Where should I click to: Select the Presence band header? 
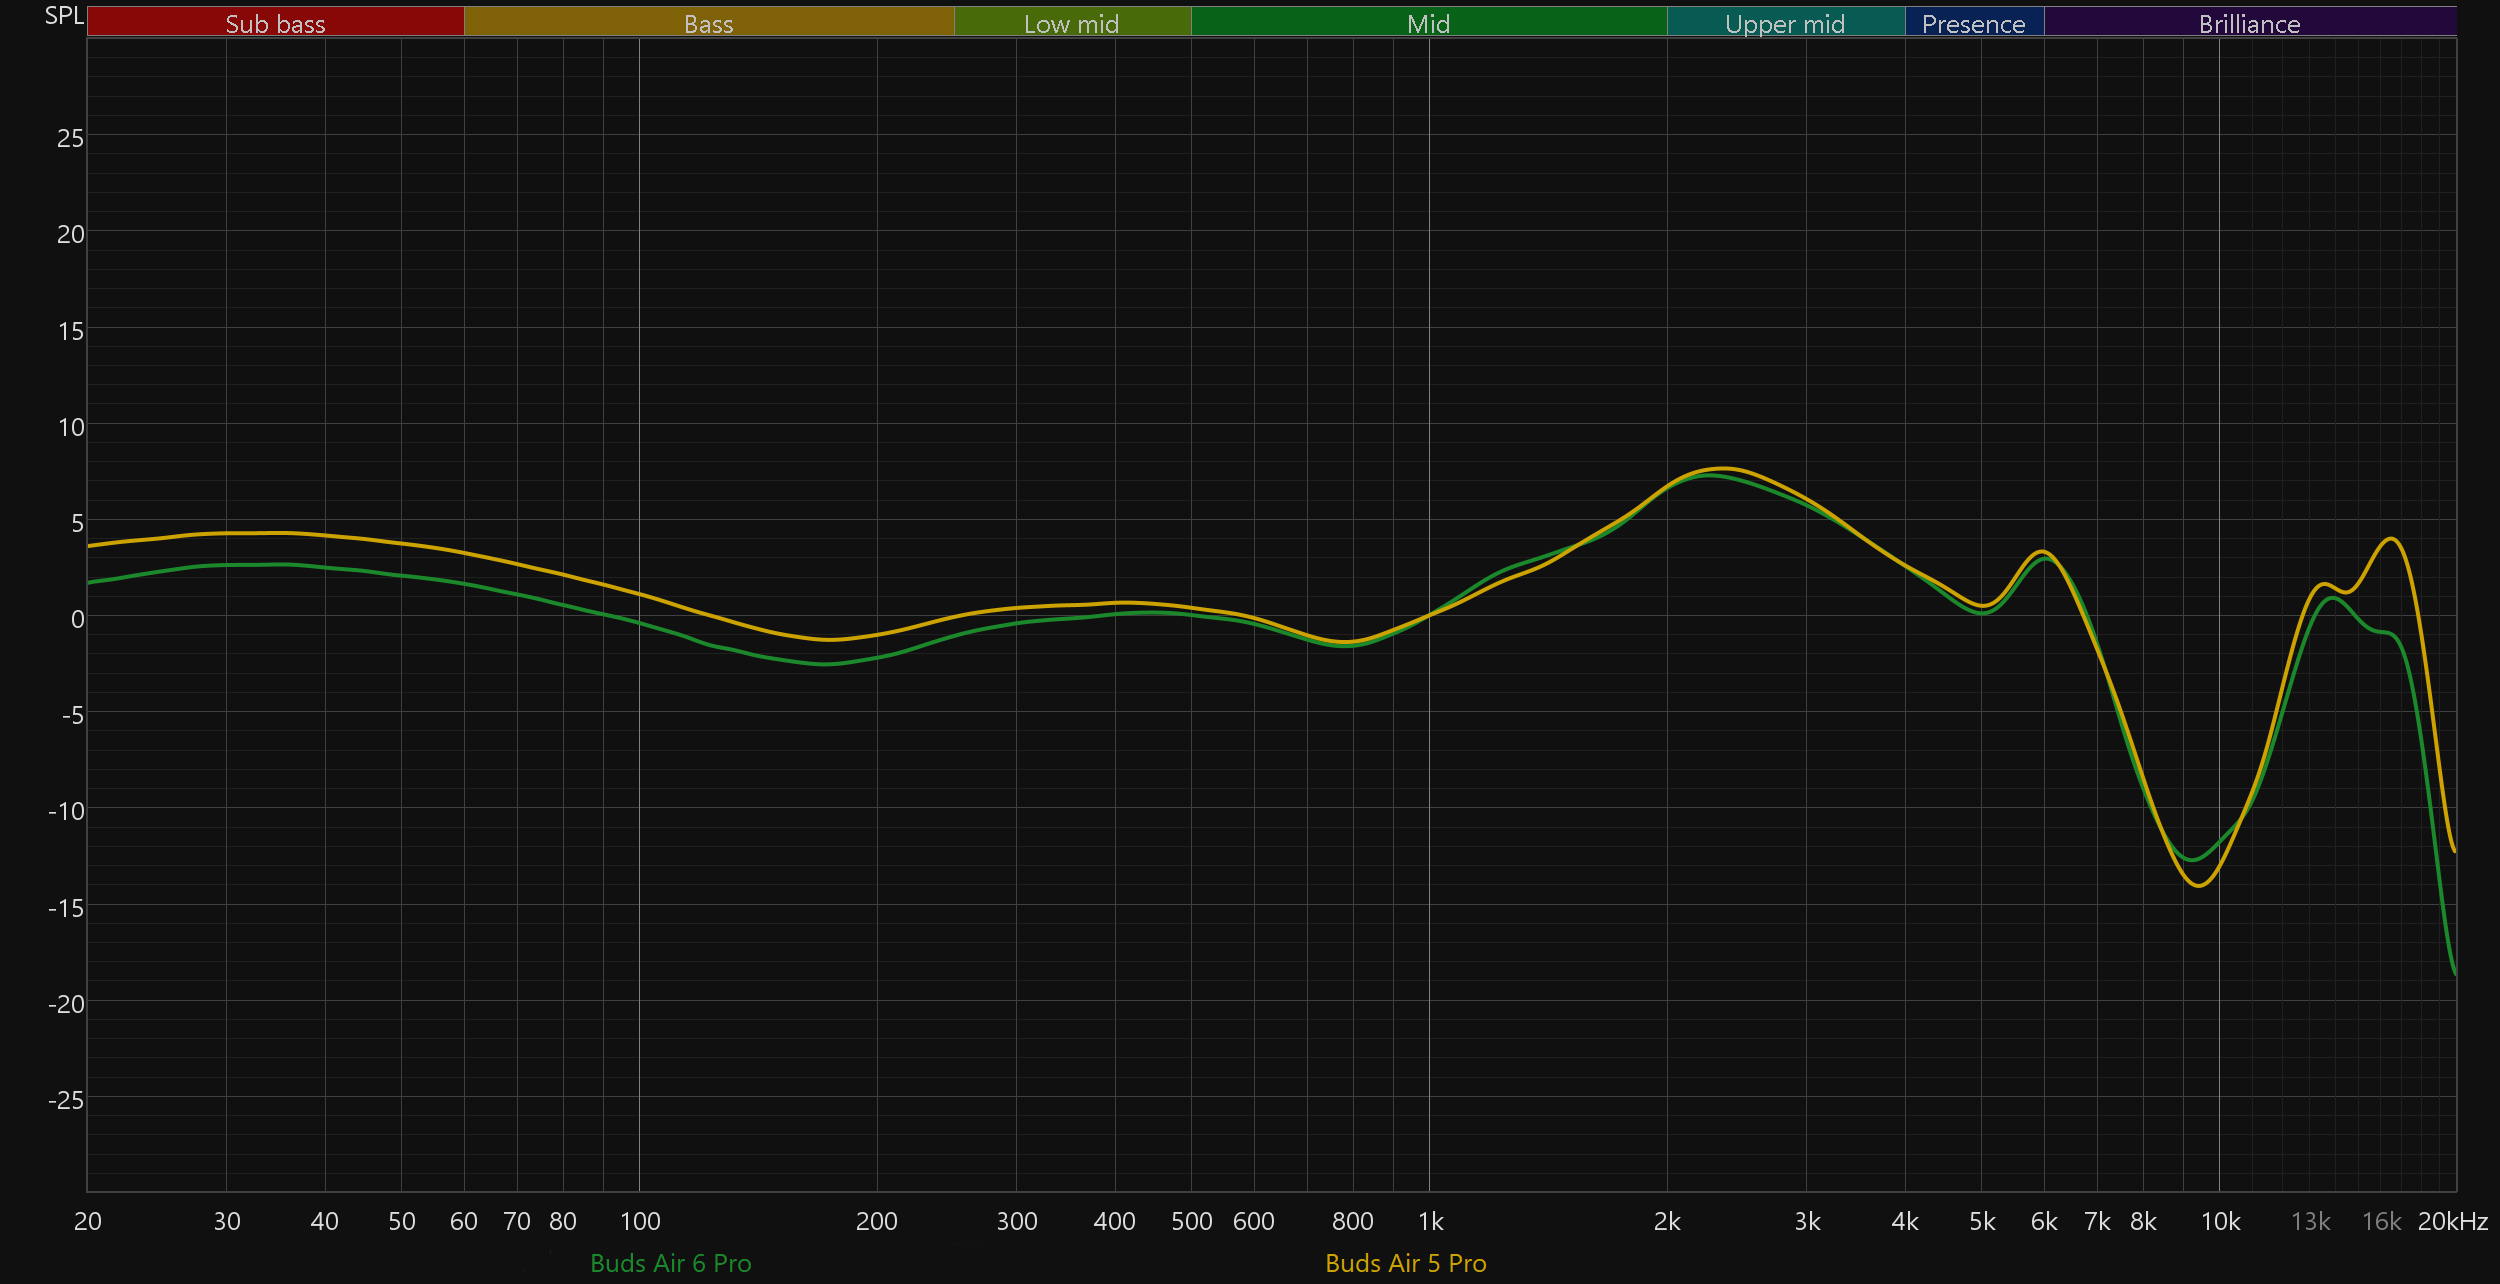1973,23
